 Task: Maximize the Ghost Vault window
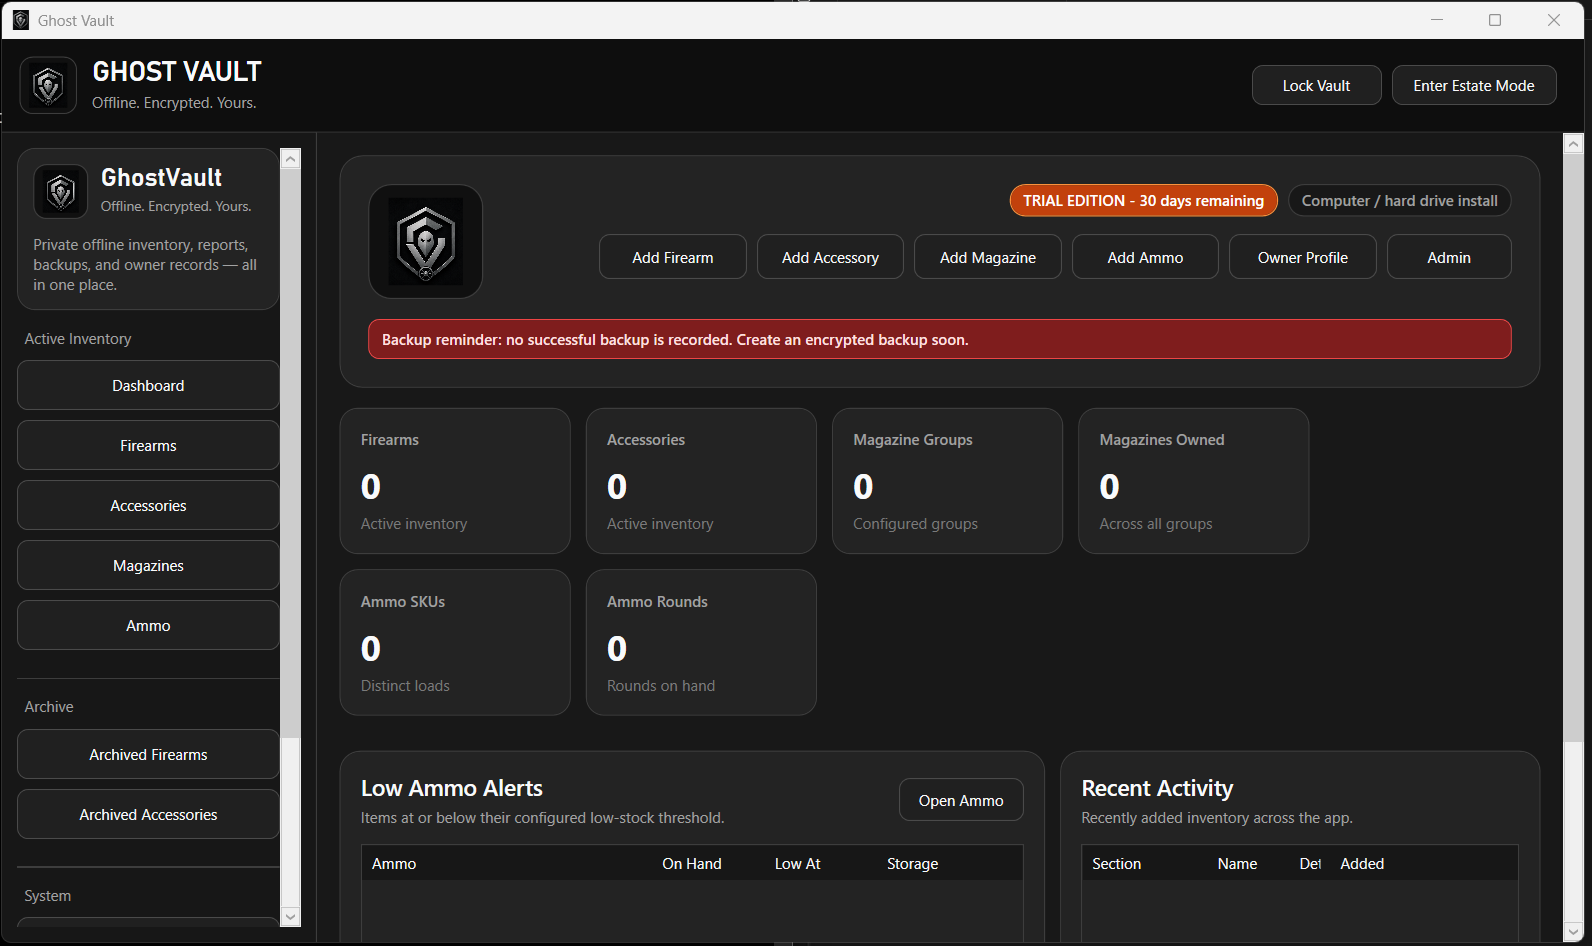(1495, 20)
